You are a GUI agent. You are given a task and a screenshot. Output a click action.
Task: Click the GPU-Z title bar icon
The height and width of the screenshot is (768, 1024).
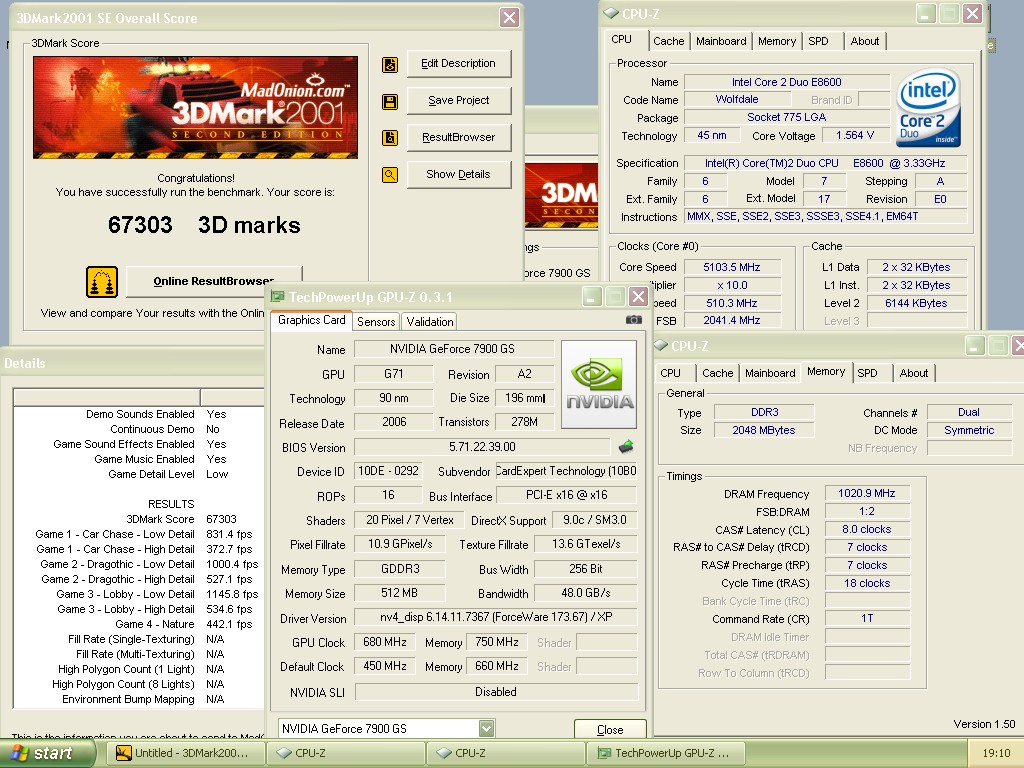278,297
